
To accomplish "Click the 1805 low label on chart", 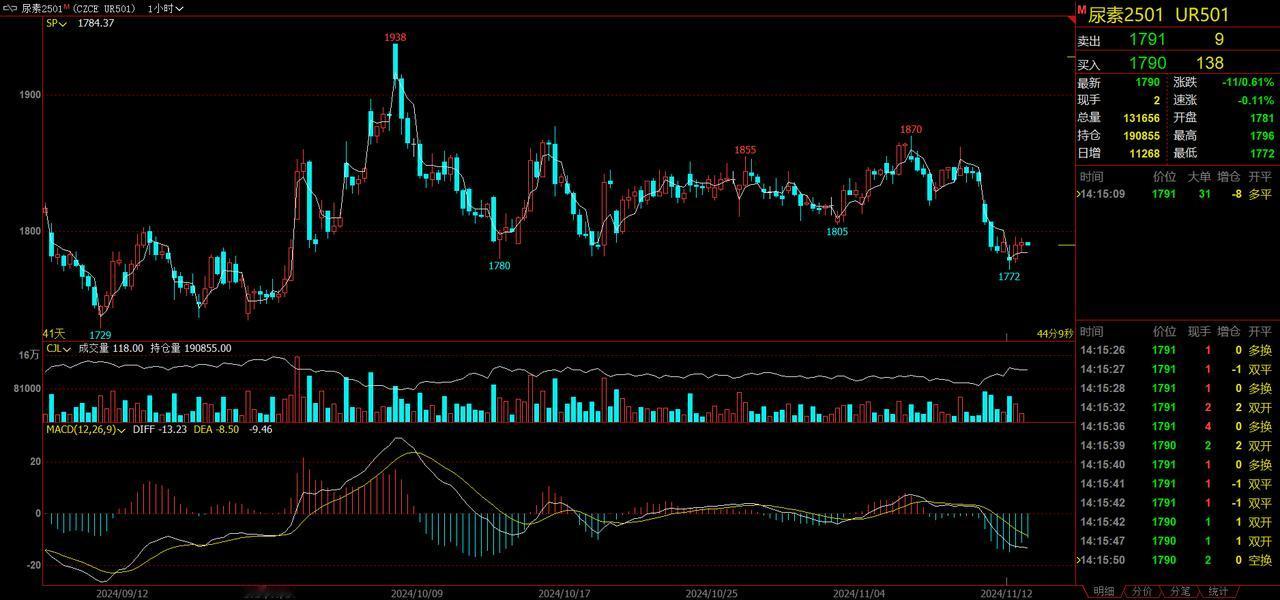I will [837, 232].
